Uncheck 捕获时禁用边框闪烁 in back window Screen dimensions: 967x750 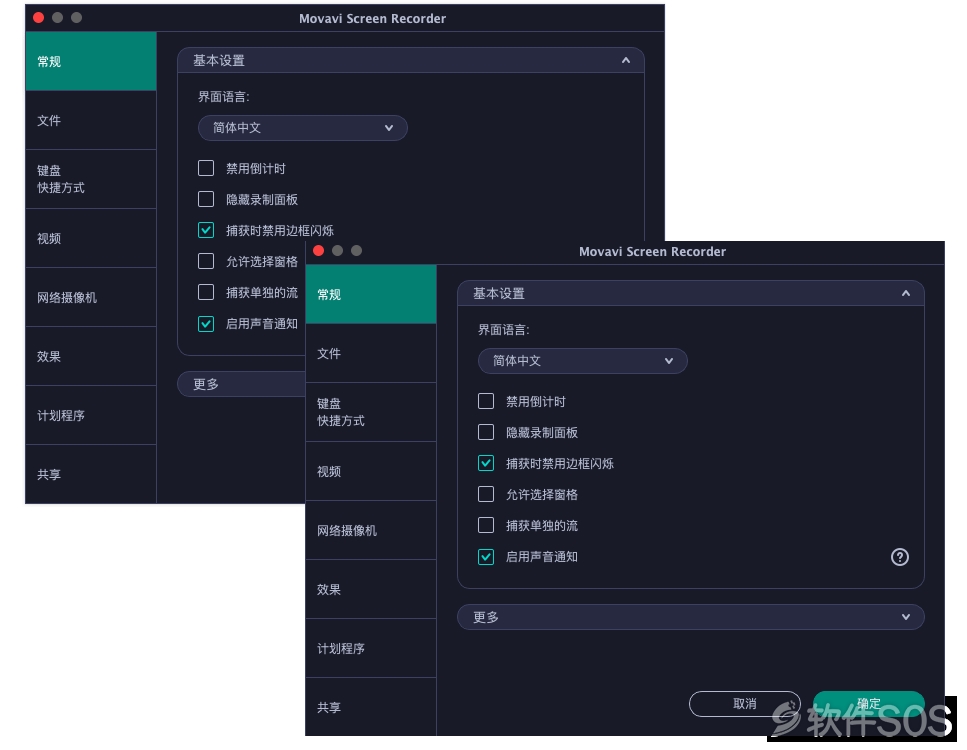point(206,230)
